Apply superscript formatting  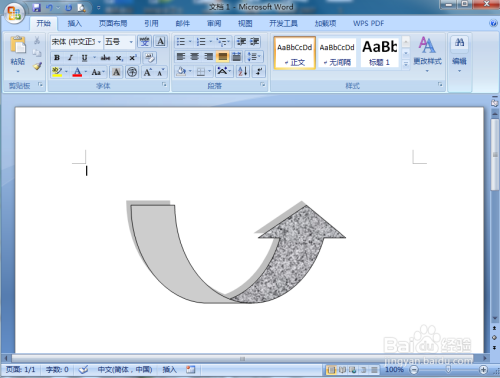coord(133,58)
